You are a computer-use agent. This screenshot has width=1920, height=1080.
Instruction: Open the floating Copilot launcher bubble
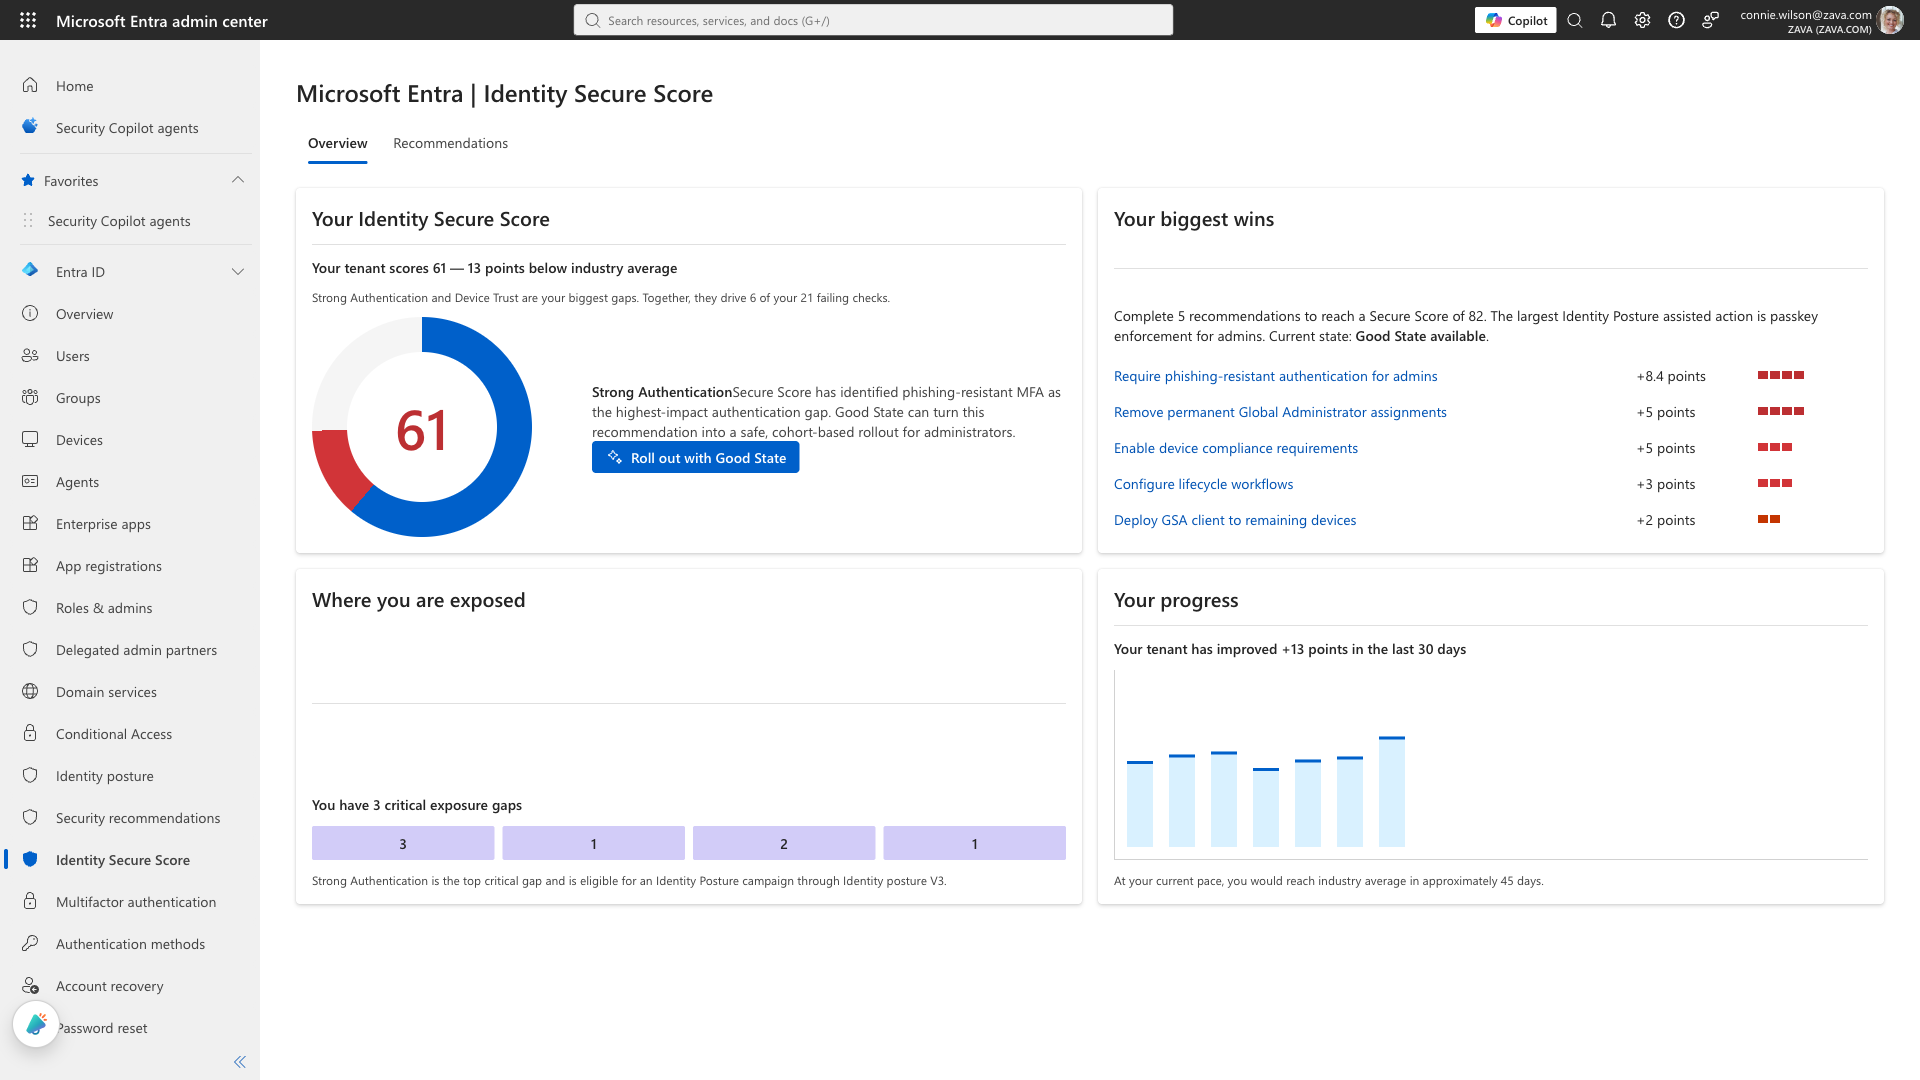(36, 1024)
